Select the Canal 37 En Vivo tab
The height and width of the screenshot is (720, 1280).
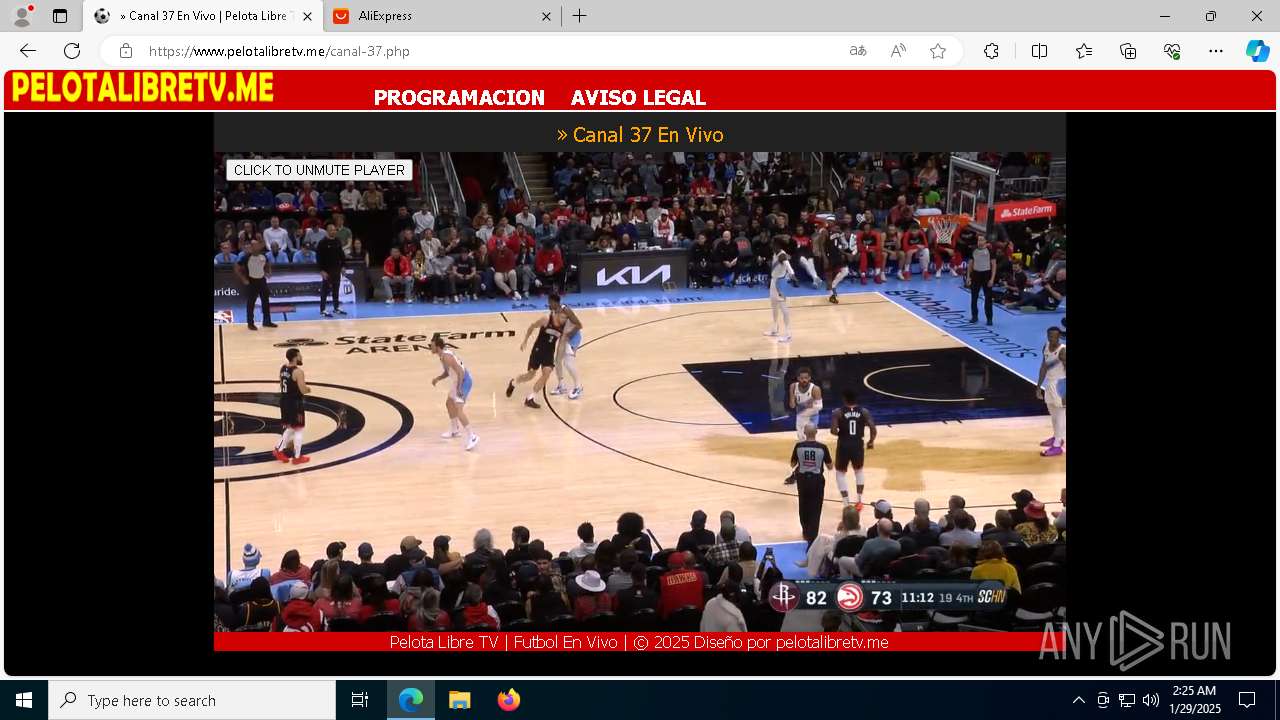click(203, 16)
